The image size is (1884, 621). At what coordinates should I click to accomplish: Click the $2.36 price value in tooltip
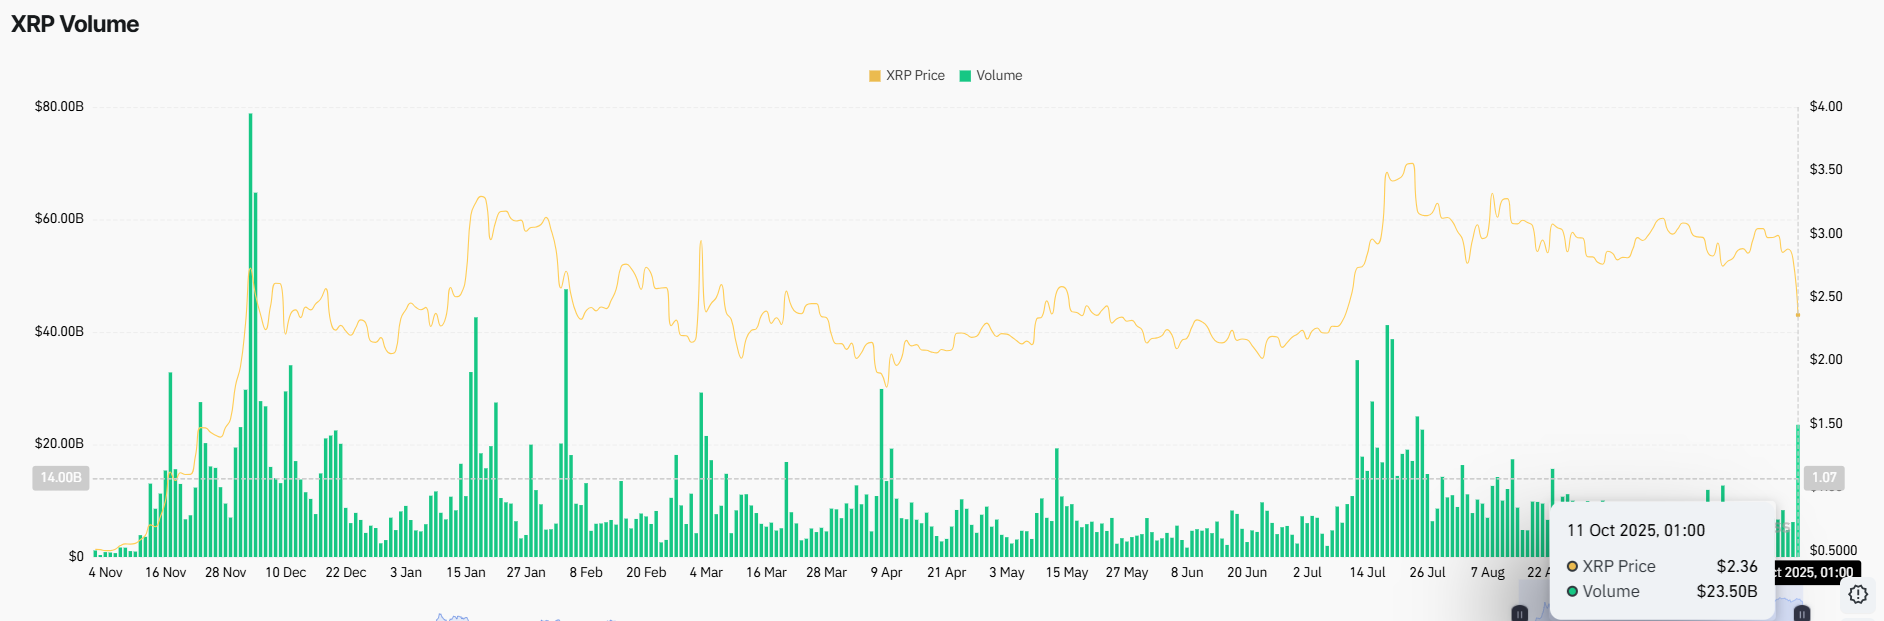(x=1736, y=567)
